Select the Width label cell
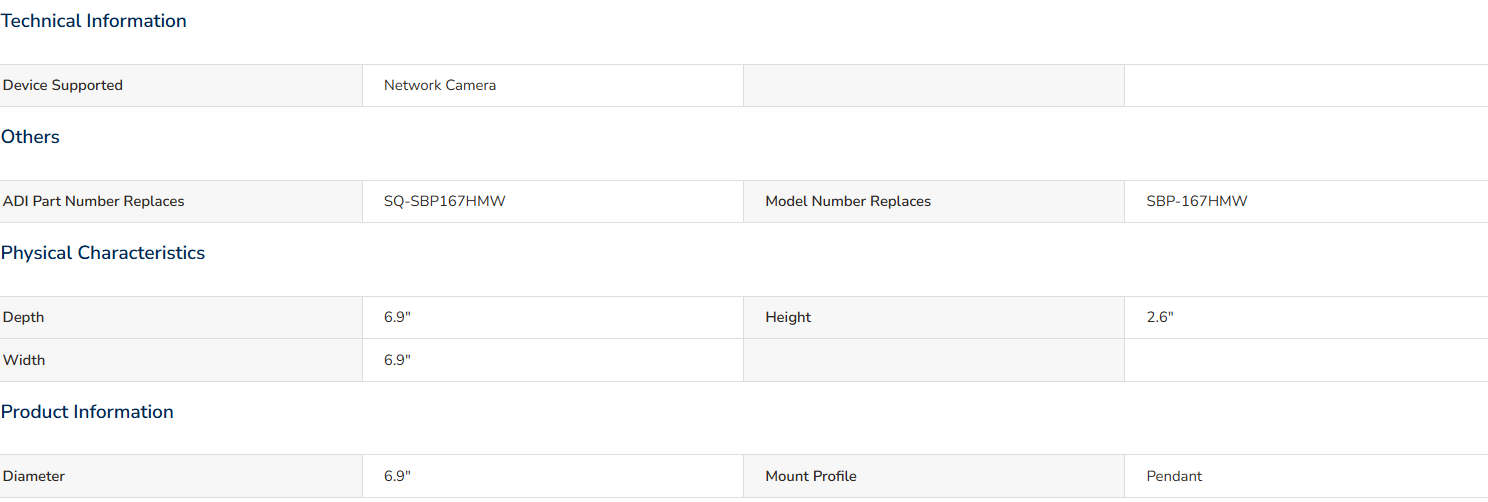The width and height of the screenshot is (1488, 502). point(181,361)
